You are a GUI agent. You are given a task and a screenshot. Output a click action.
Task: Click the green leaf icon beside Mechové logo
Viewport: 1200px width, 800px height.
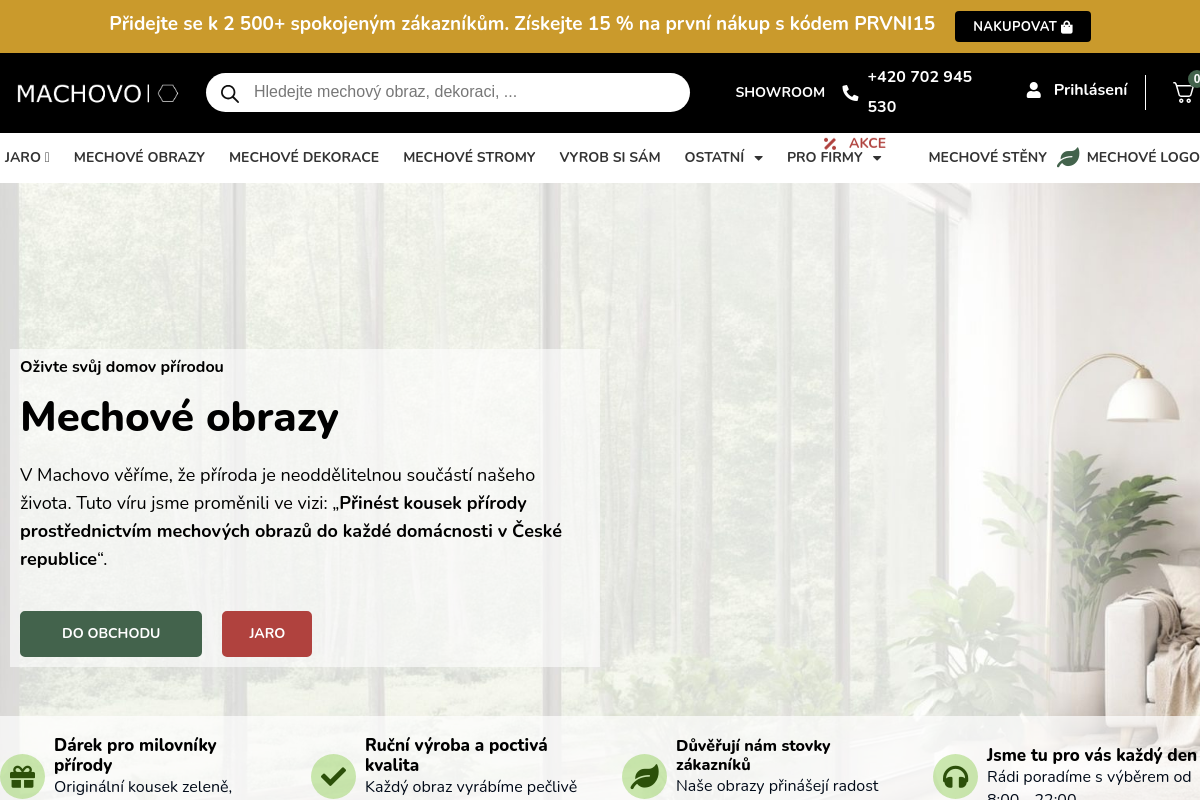point(1068,157)
